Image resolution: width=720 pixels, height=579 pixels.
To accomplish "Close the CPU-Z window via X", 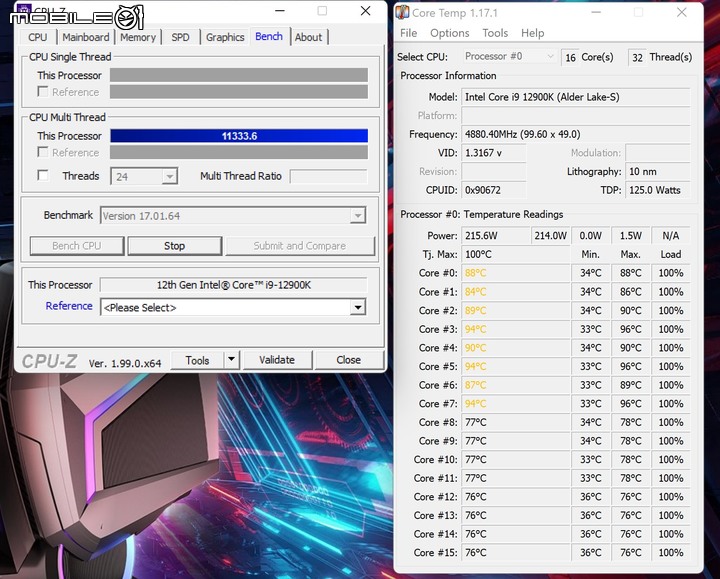I will 366,11.
